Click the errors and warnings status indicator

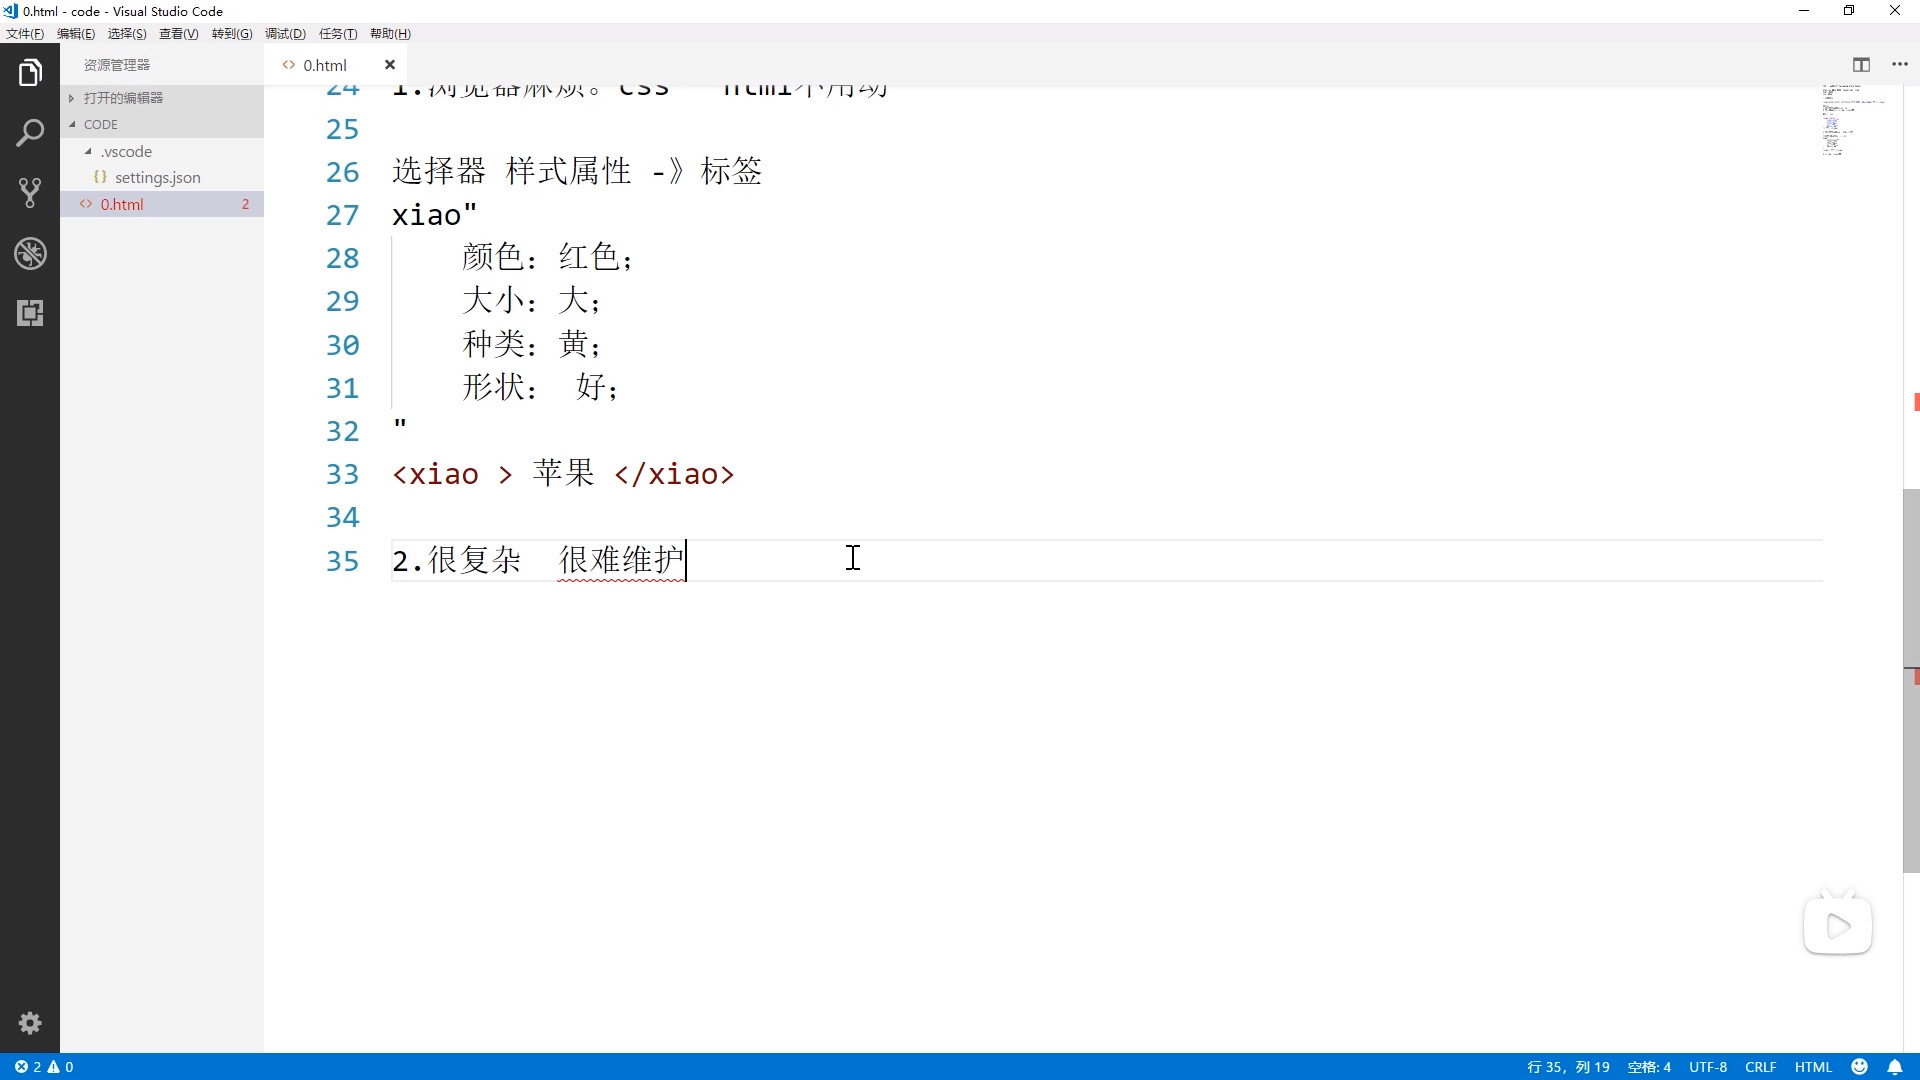pos(44,1067)
